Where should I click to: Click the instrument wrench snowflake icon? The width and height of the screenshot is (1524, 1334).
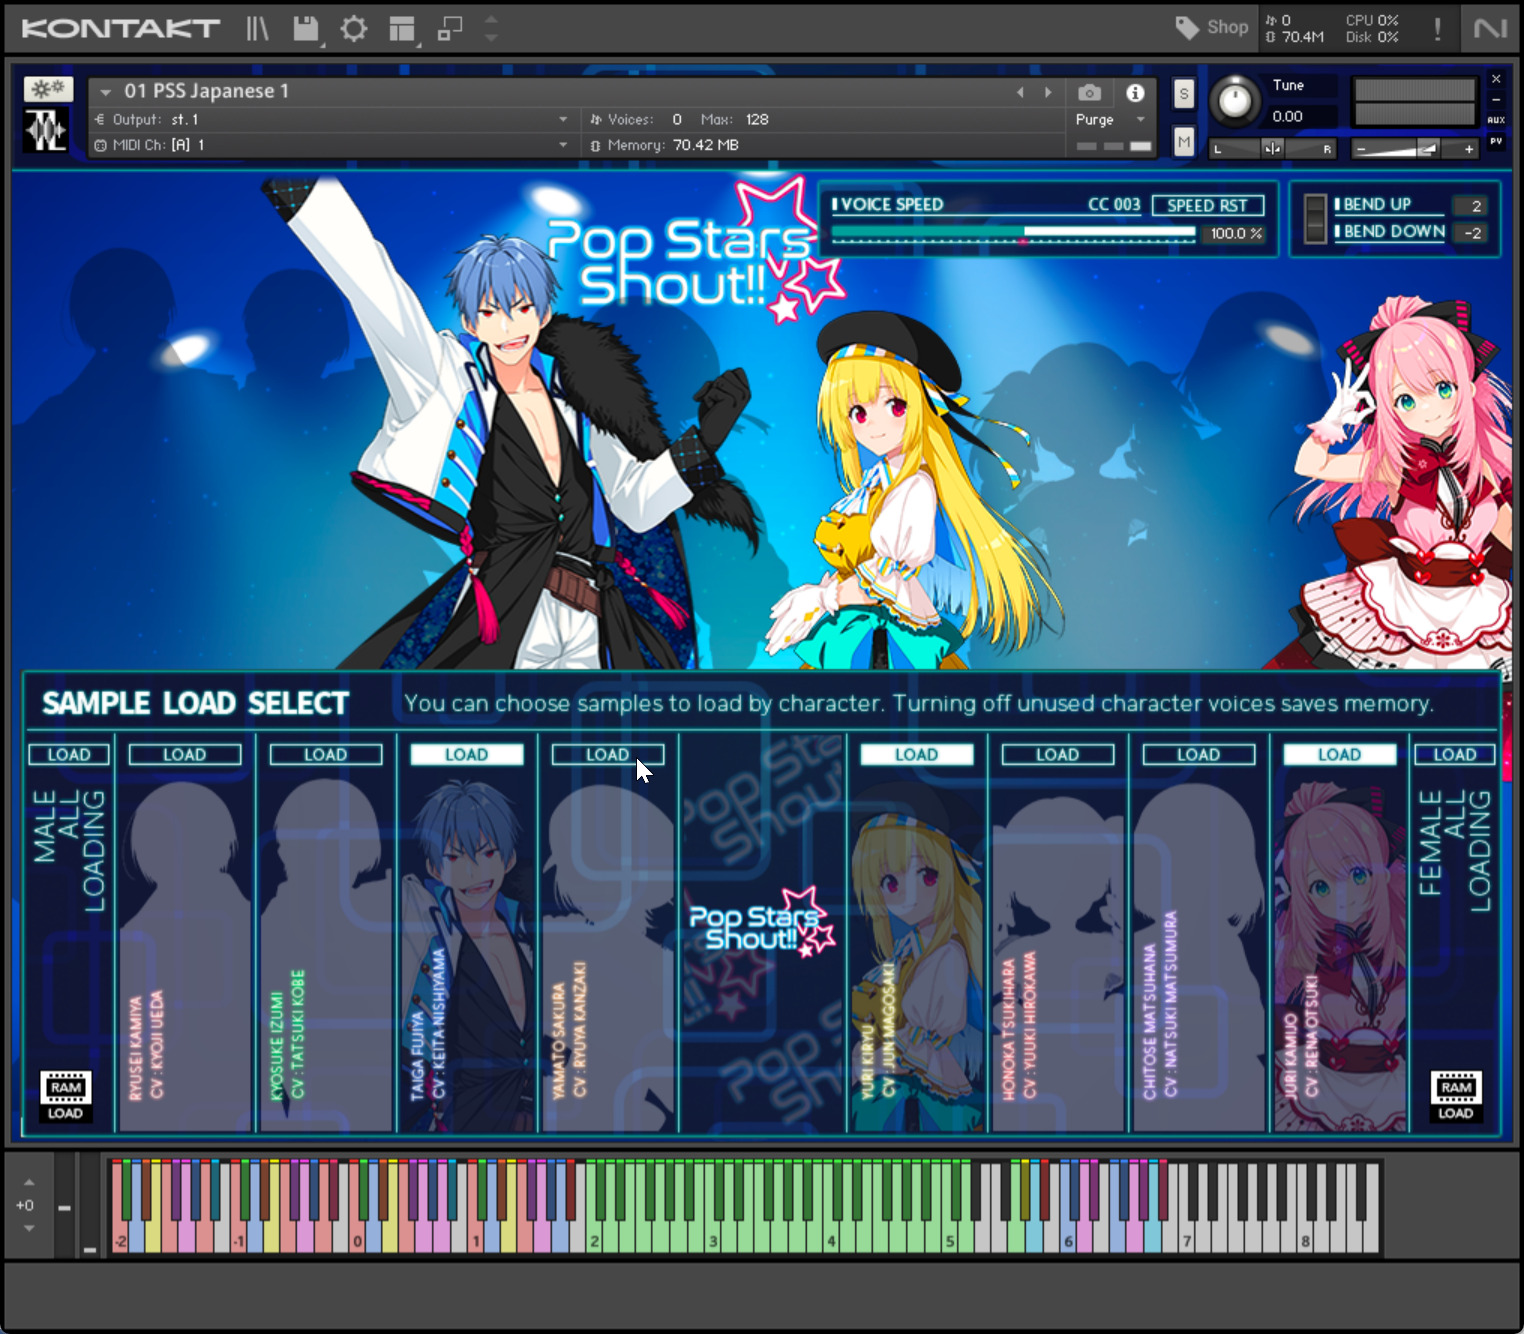[48, 89]
